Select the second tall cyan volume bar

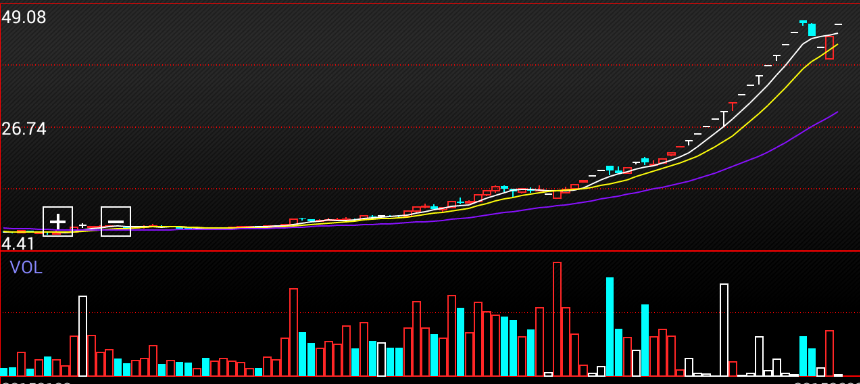pyautogui.click(x=645, y=340)
